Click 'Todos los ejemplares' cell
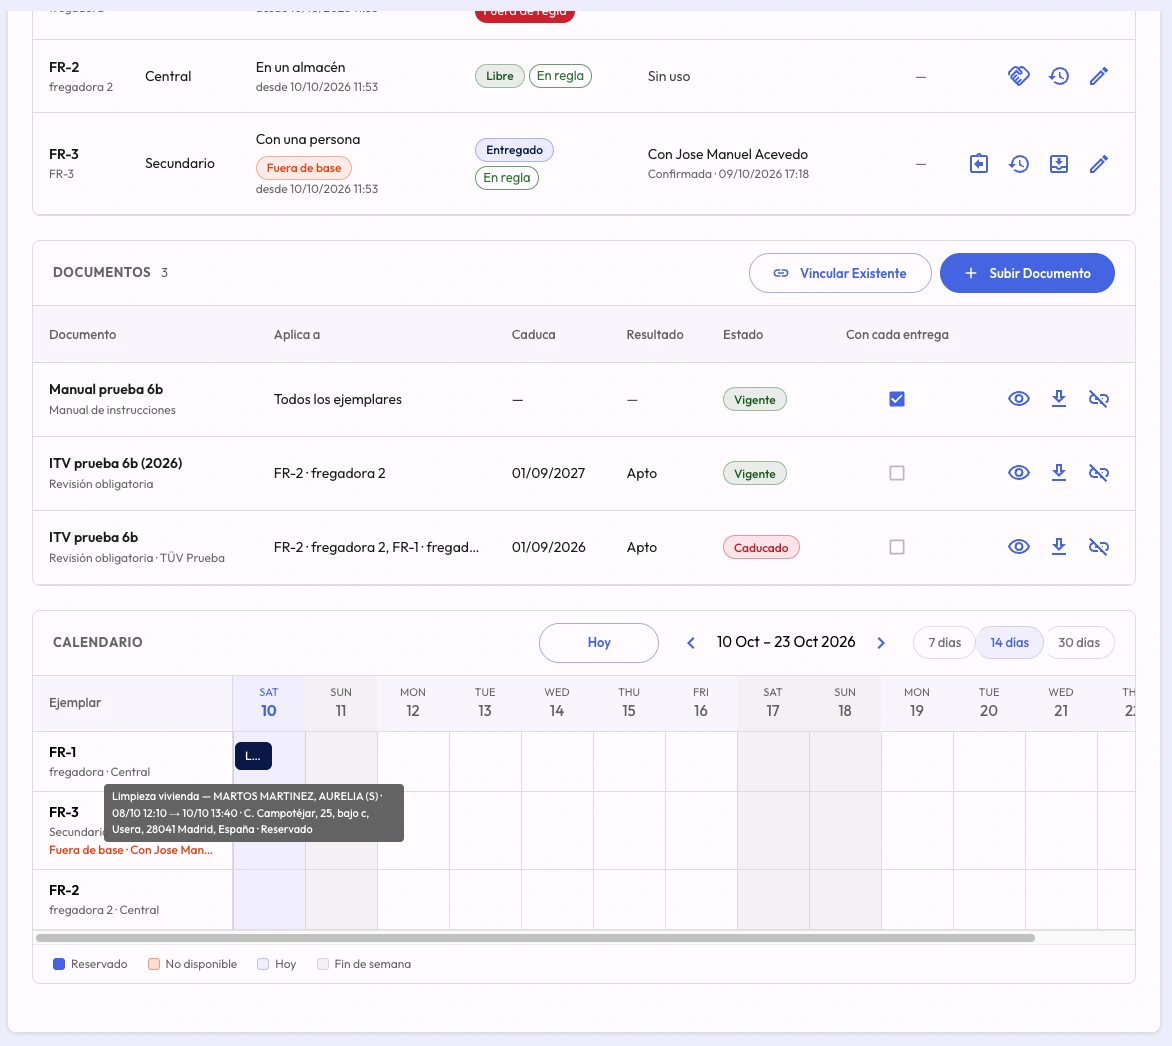 click(x=338, y=399)
